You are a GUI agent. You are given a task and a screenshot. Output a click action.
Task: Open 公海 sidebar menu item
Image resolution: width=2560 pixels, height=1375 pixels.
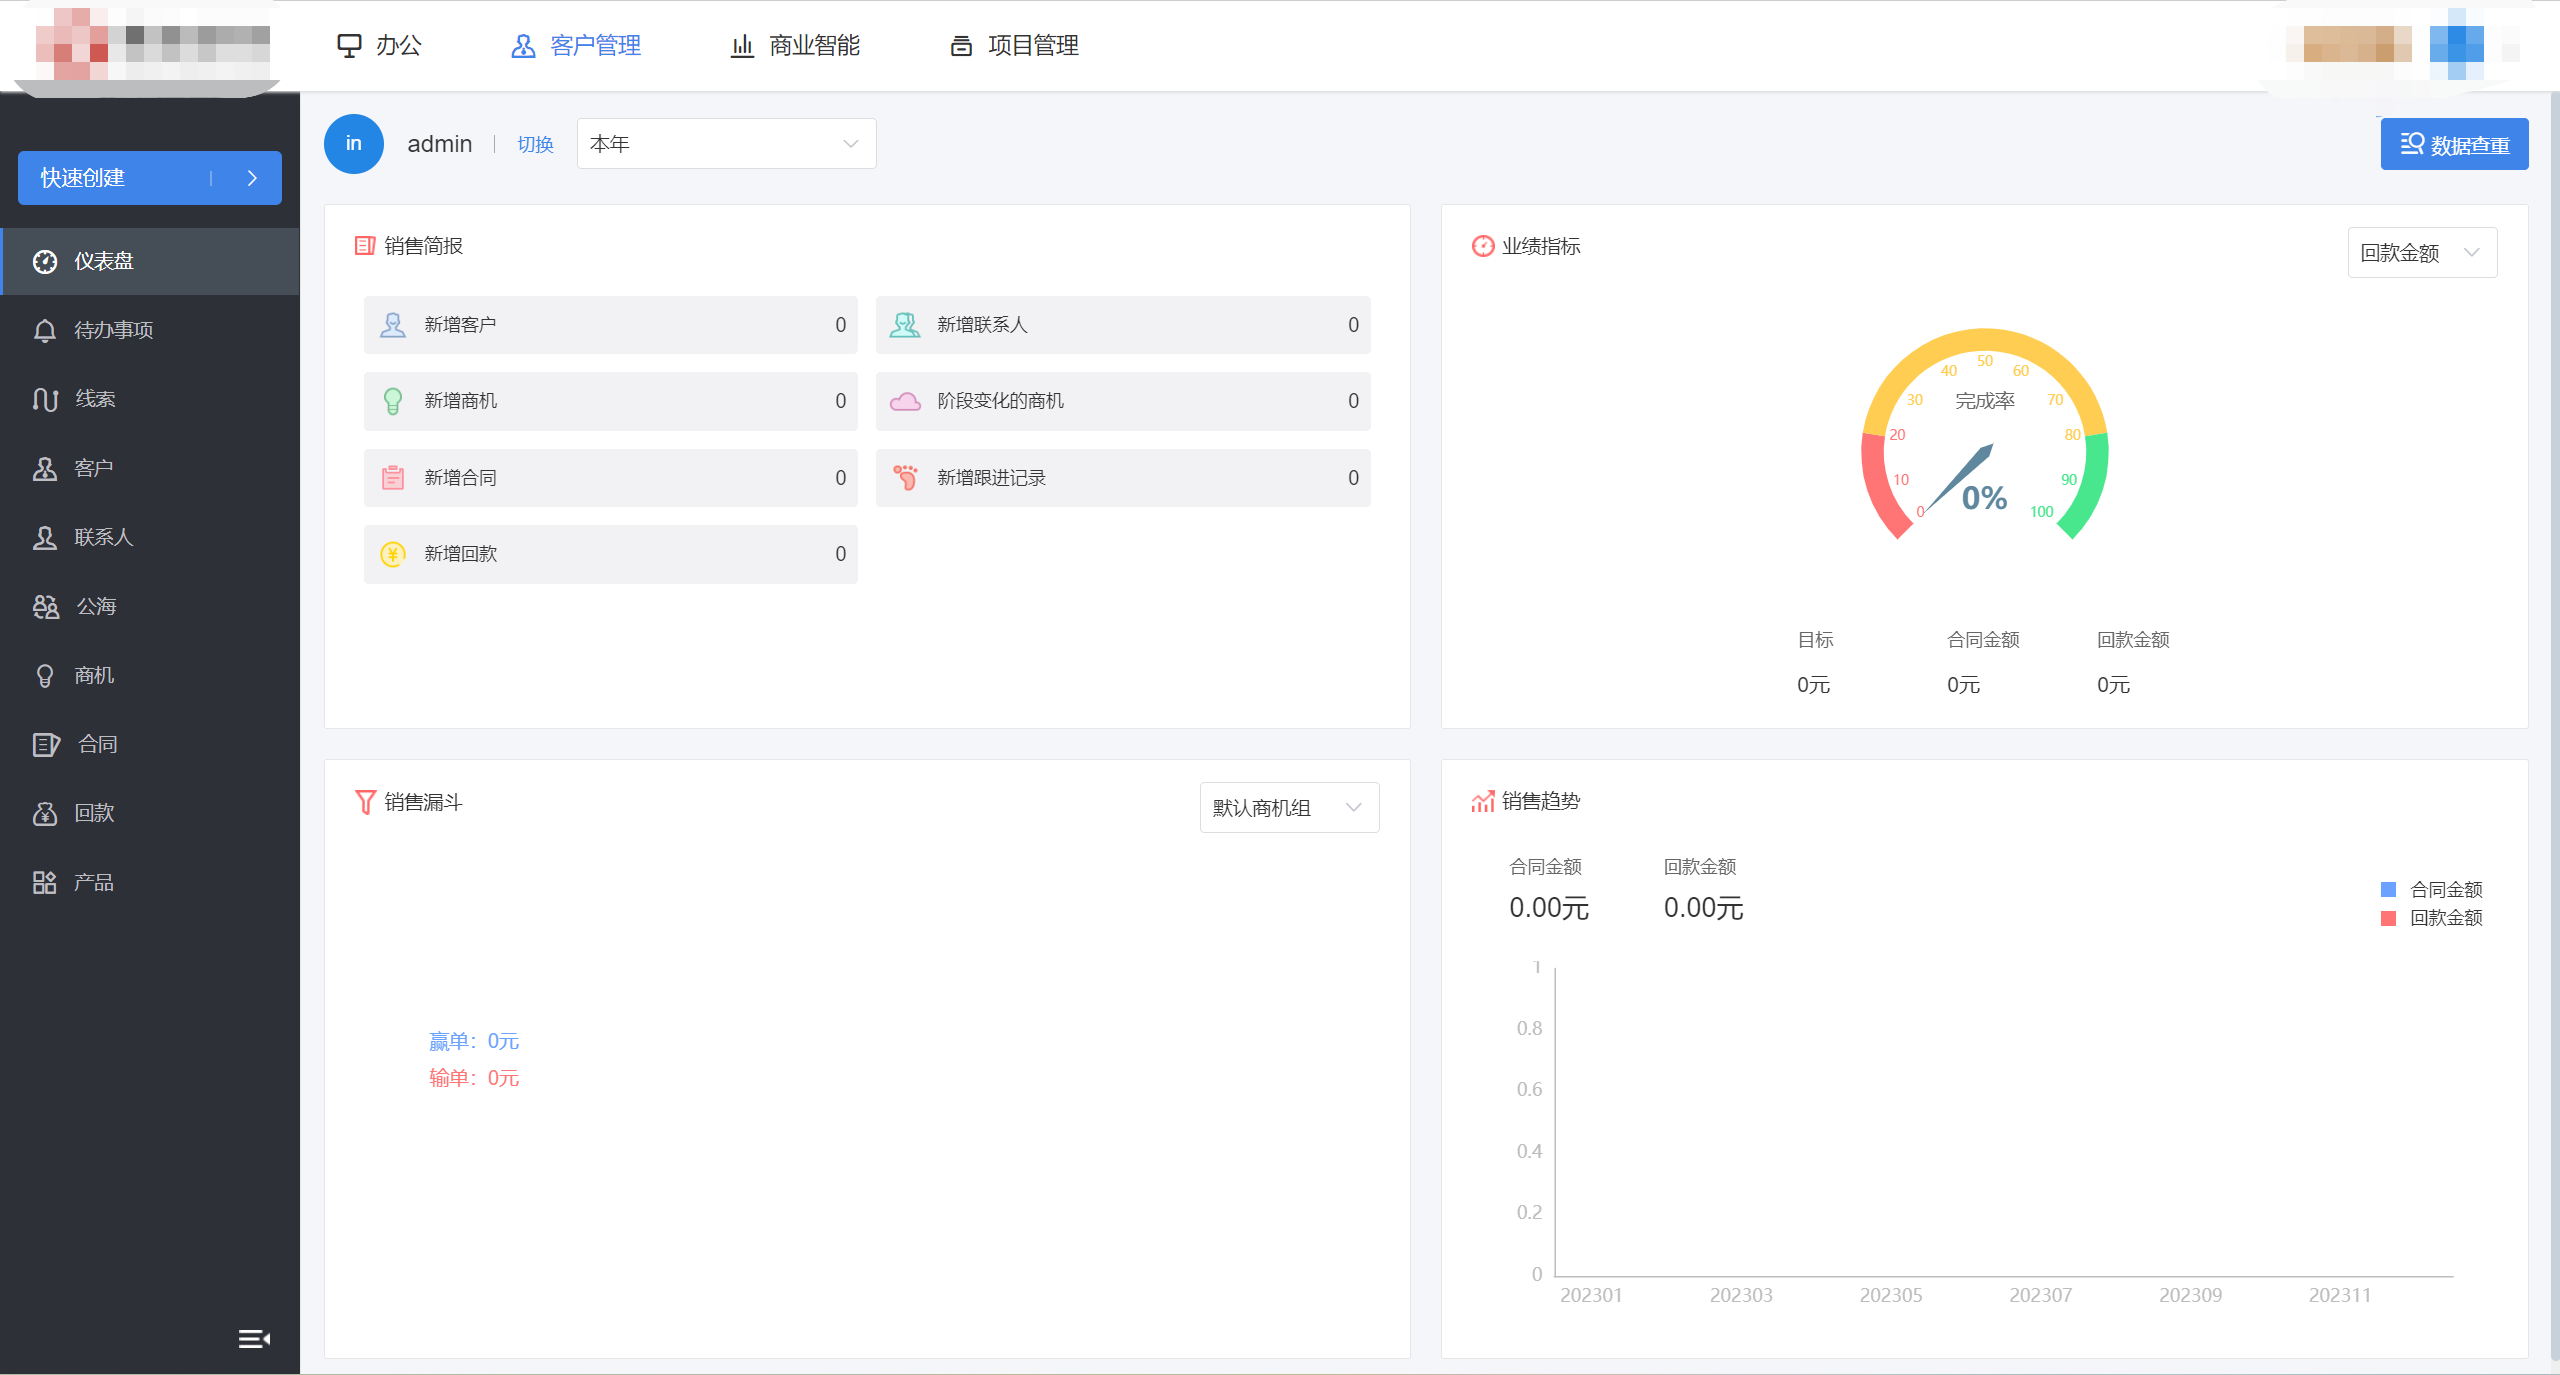(x=150, y=606)
